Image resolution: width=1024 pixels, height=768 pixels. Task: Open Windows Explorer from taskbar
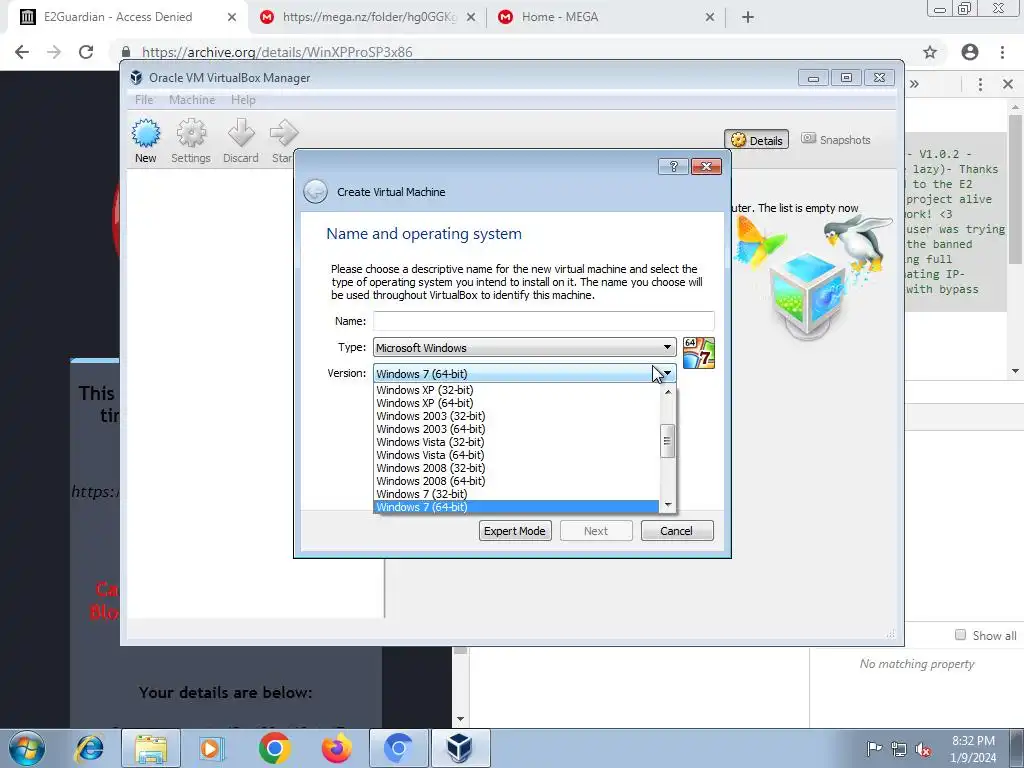151,748
